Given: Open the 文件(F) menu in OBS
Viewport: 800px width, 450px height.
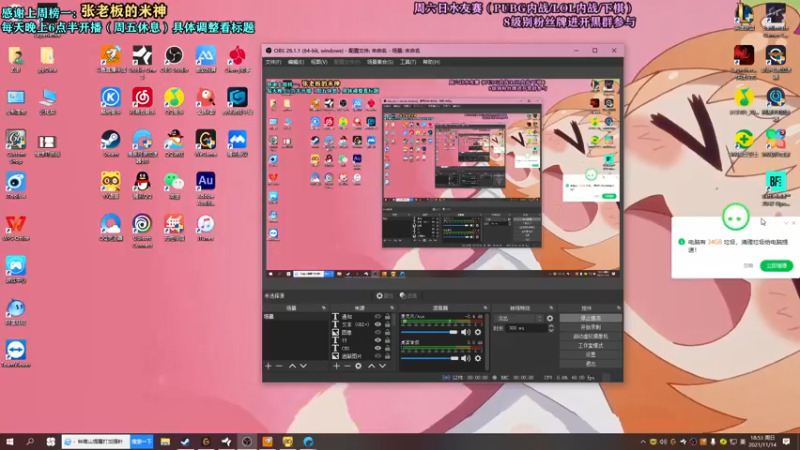Looking at the screenshot, I should pyautogui.click(x=273, y=62).
